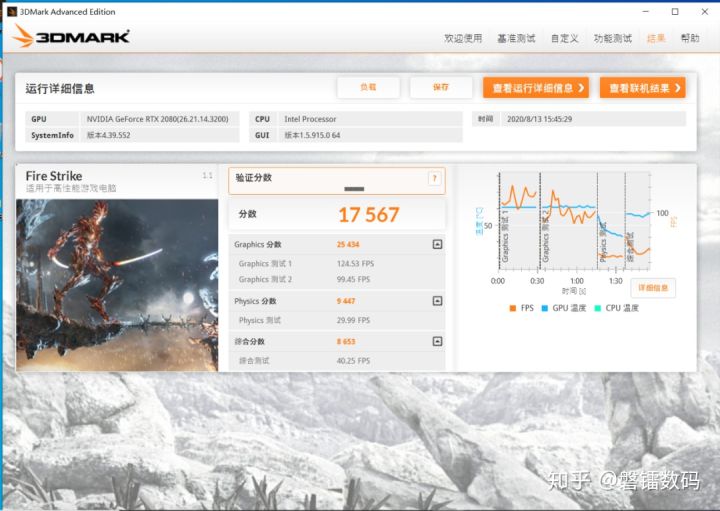Viewport: 720px width, 511px height.
Task: Click the 详细信息 button under the chart
Action: pos(652,288)
